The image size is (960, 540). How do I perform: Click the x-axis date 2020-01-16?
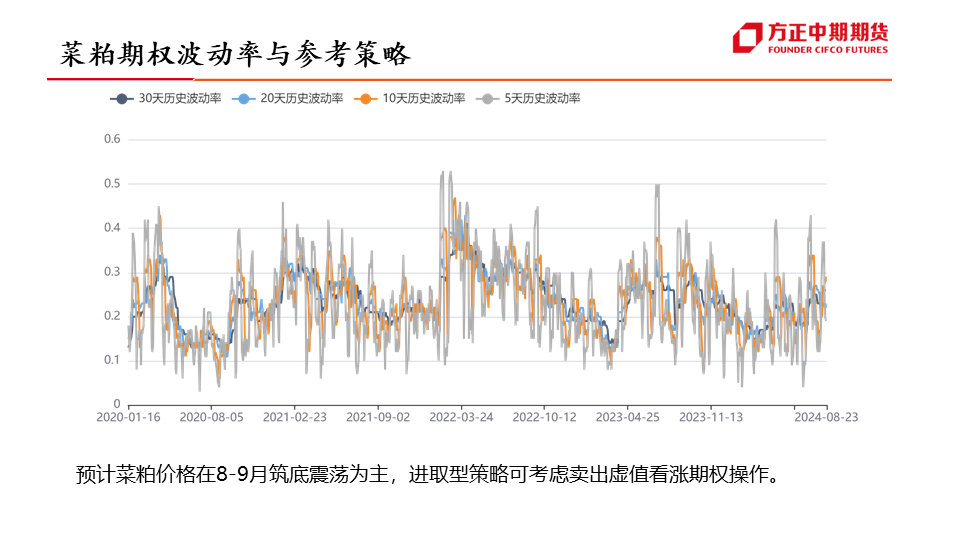pyautogui.click(x=129, y=417)
